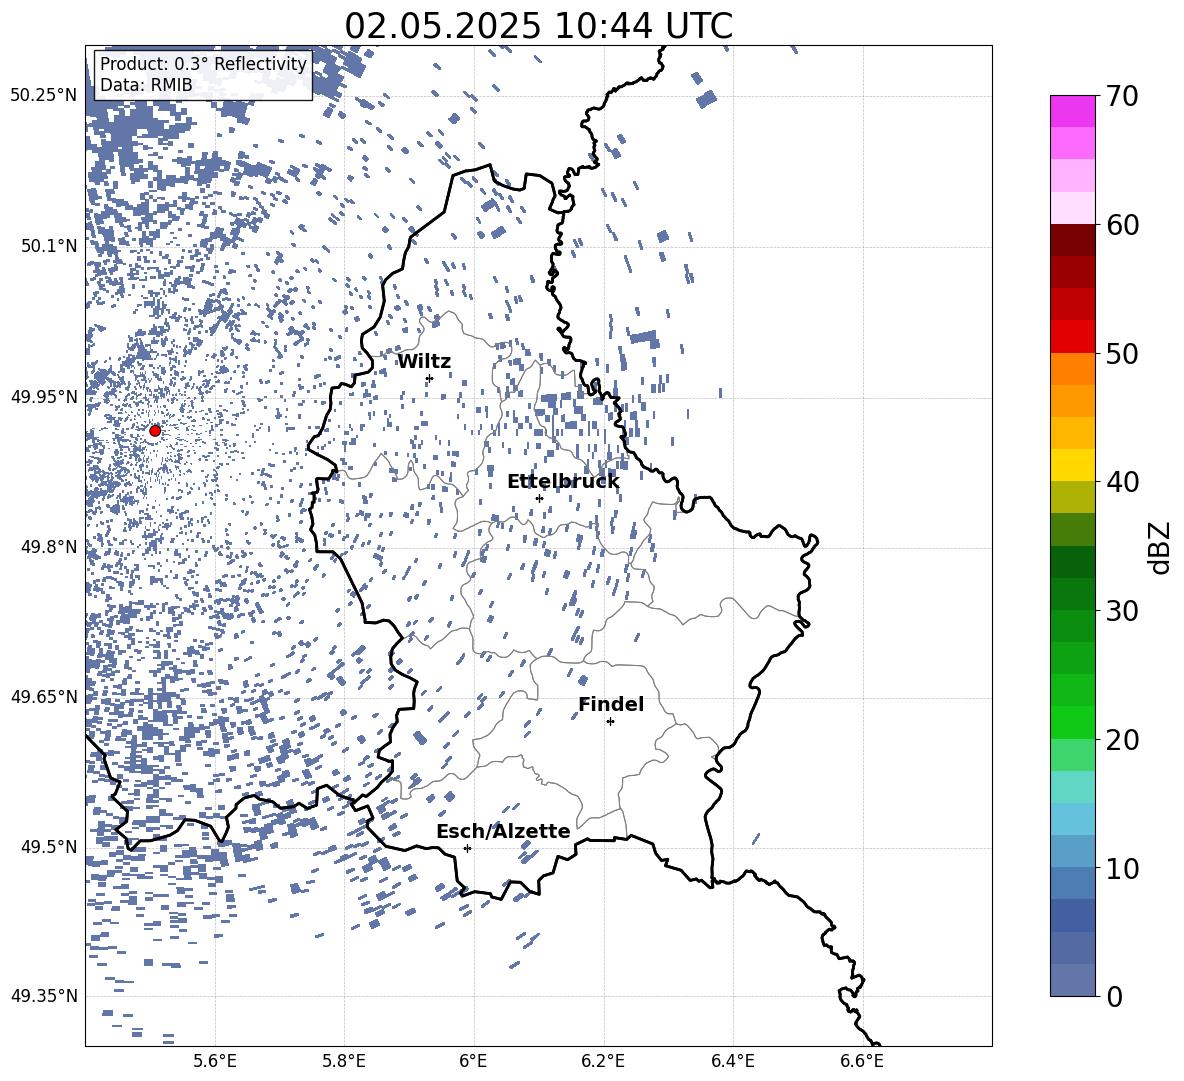Click the '50.1°N' latitude label

coord(49,245)
